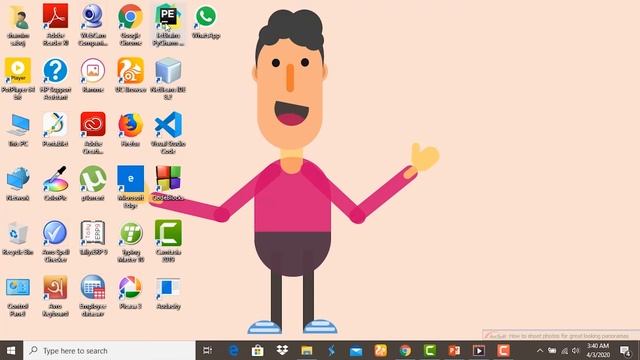Open Dropbox from the taskbar
The image size is (640, 360).
click(282, 351)
